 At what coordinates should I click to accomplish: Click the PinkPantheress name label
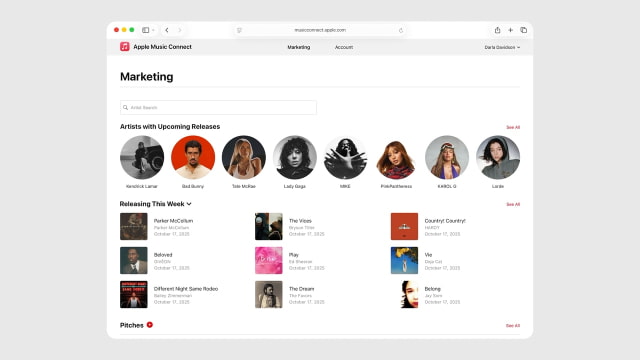click(x=396, y=186)
